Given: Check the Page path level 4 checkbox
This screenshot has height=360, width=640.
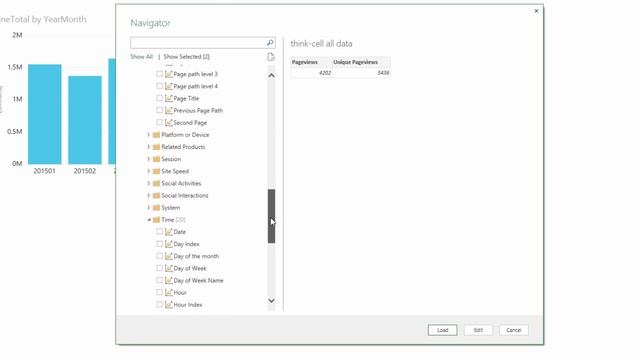Looking at the screenshot, I should tap(160, 86).
